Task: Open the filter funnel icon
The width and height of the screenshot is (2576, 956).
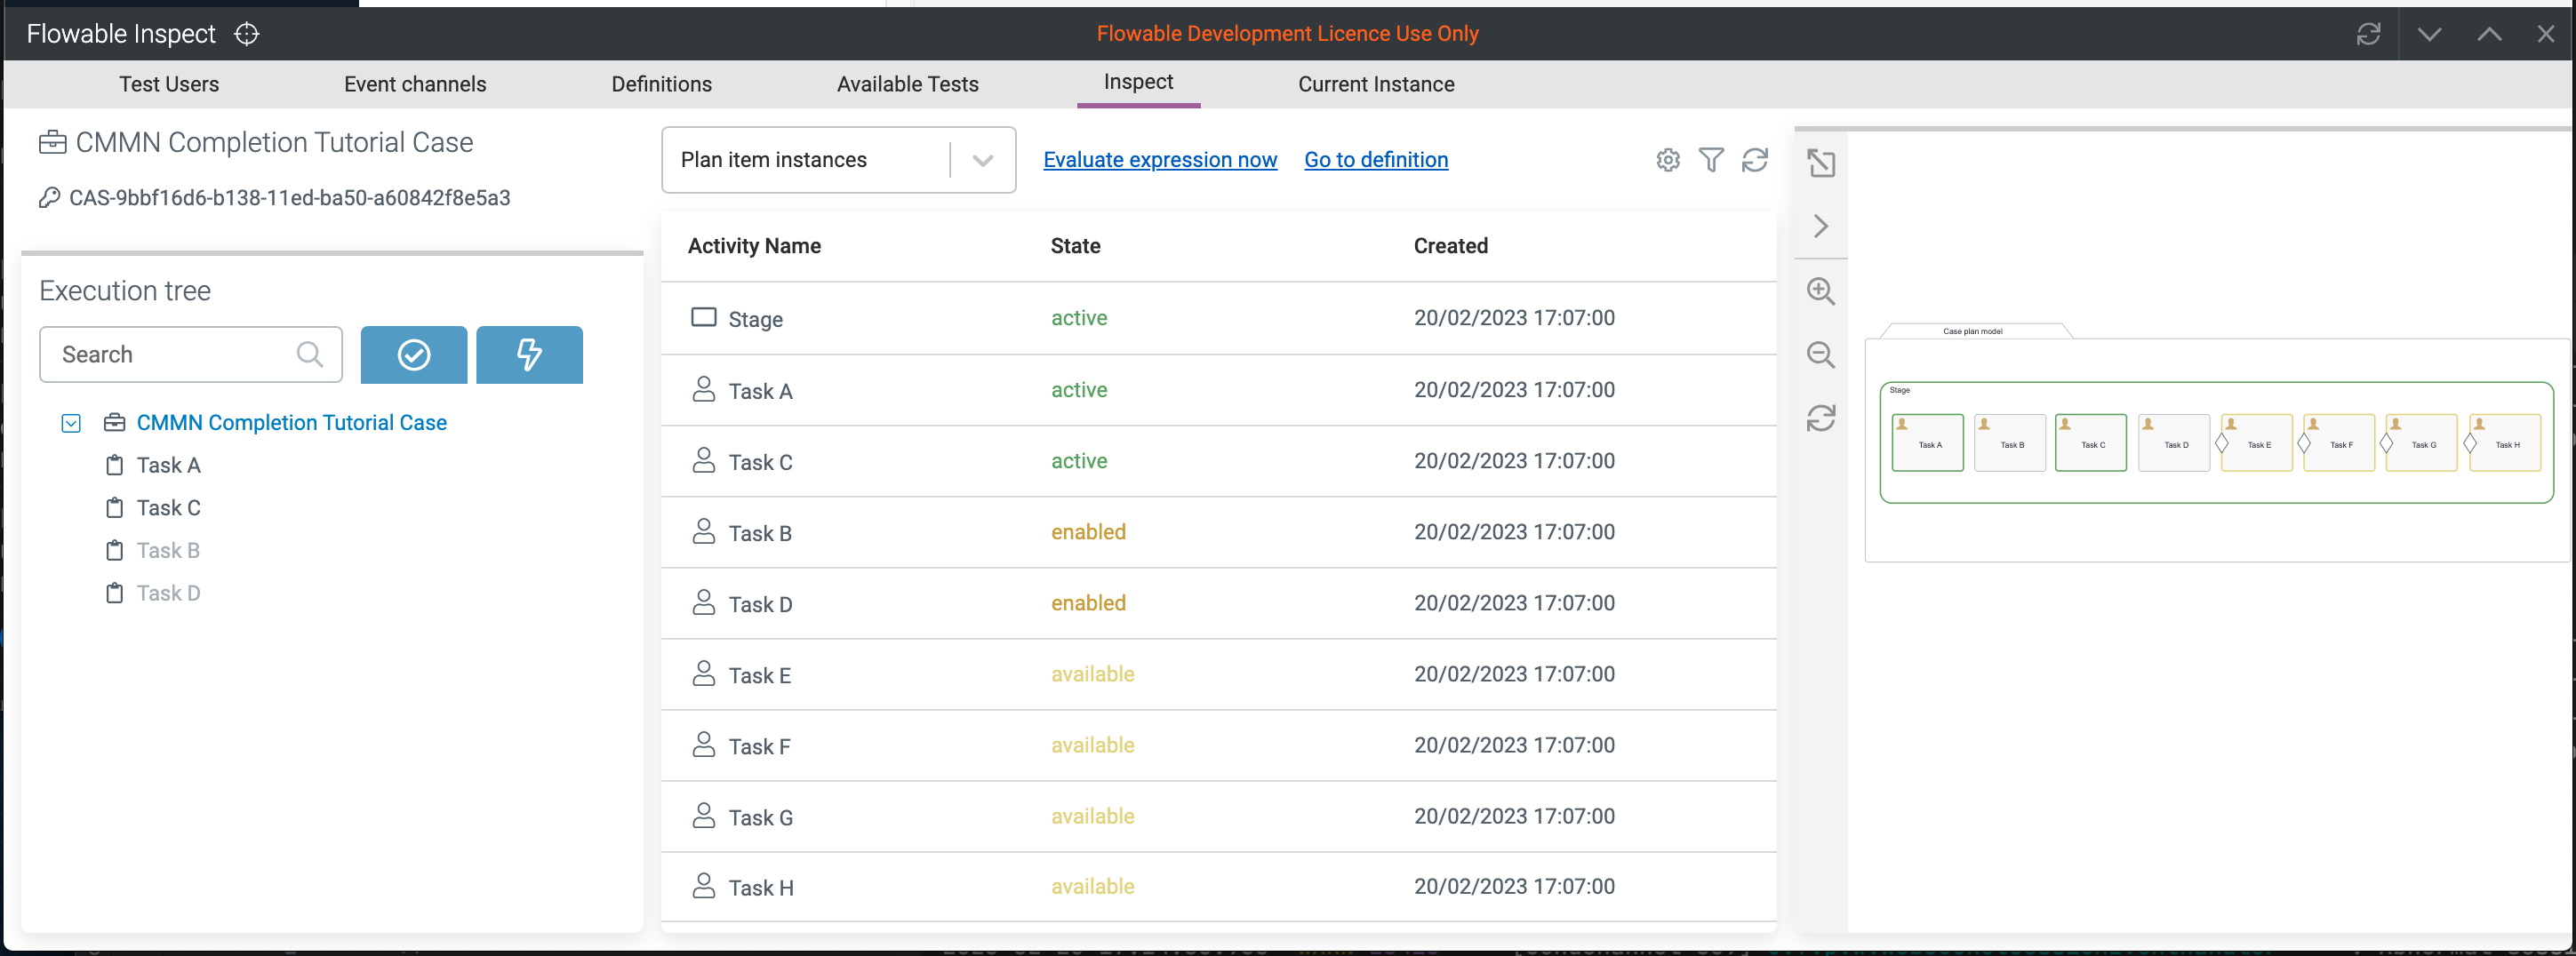Action: [x=1711, y=160]
